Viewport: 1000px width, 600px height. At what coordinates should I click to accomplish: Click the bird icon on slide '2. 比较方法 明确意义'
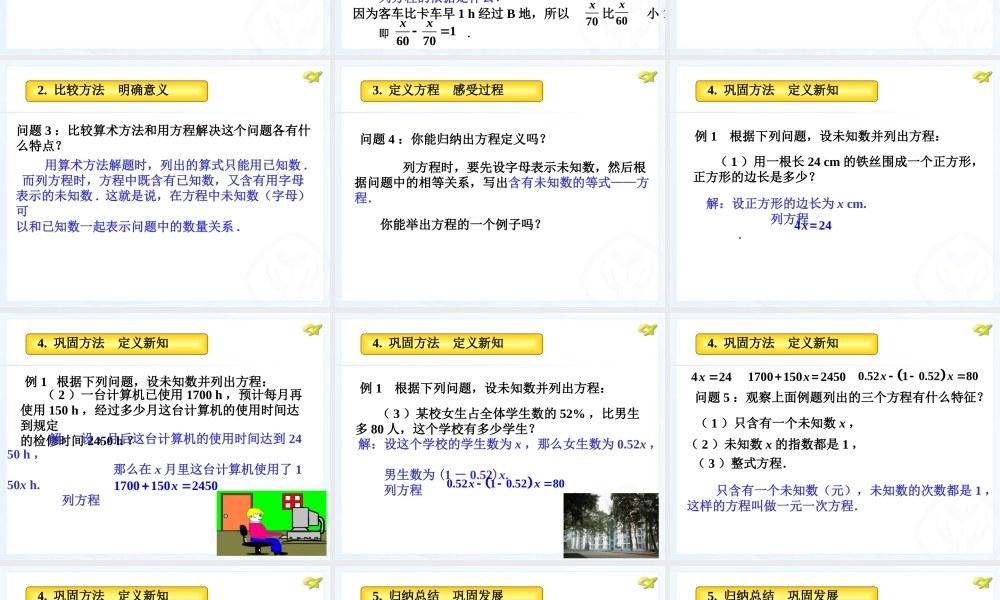coord(312,77)
